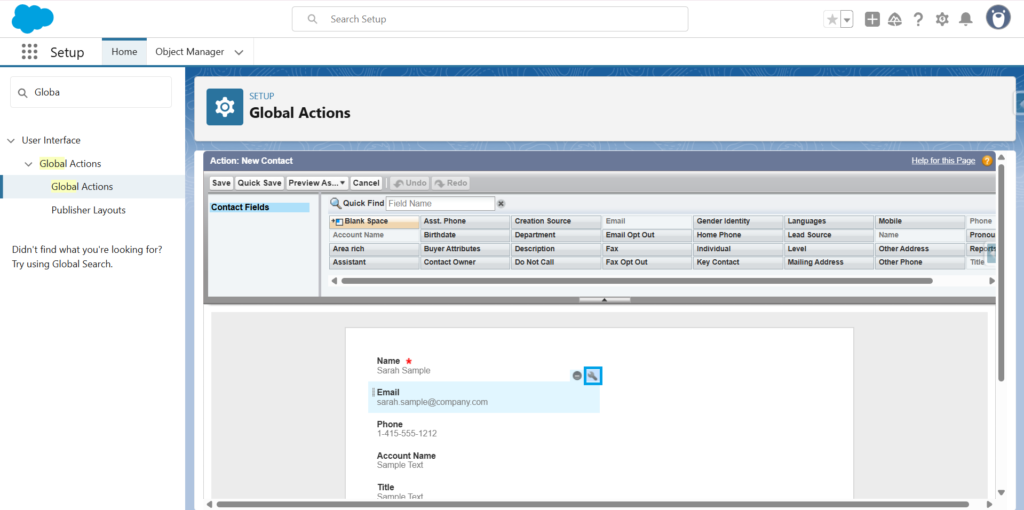Open the Setup gear menu
This screenshot has width=1024, height=510.
pyautogui.click(x=942, y=19)
